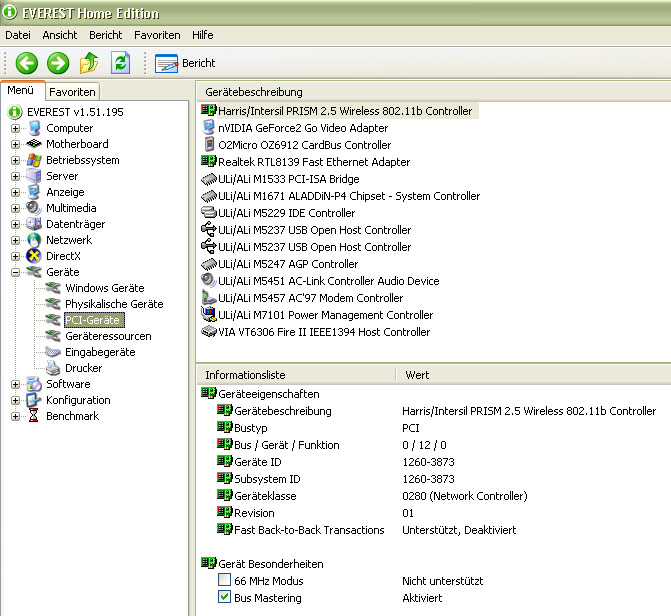671x616 pixels.
Task: Open the Favoriten menu
Action: coord(157,35)
